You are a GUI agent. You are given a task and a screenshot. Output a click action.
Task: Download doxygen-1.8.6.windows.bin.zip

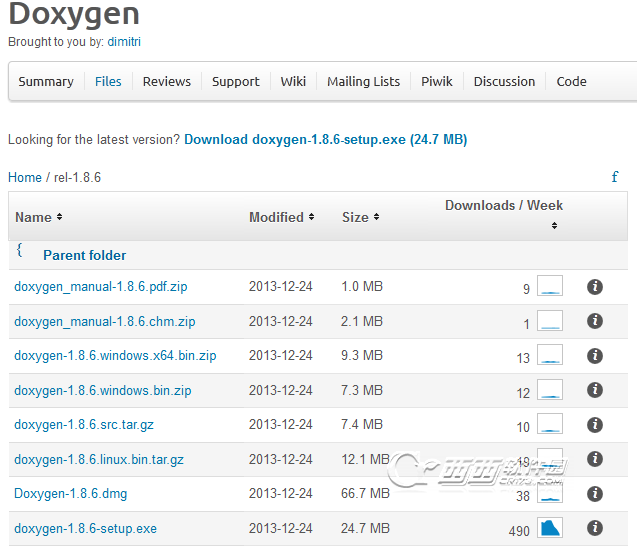click(103, 391)
